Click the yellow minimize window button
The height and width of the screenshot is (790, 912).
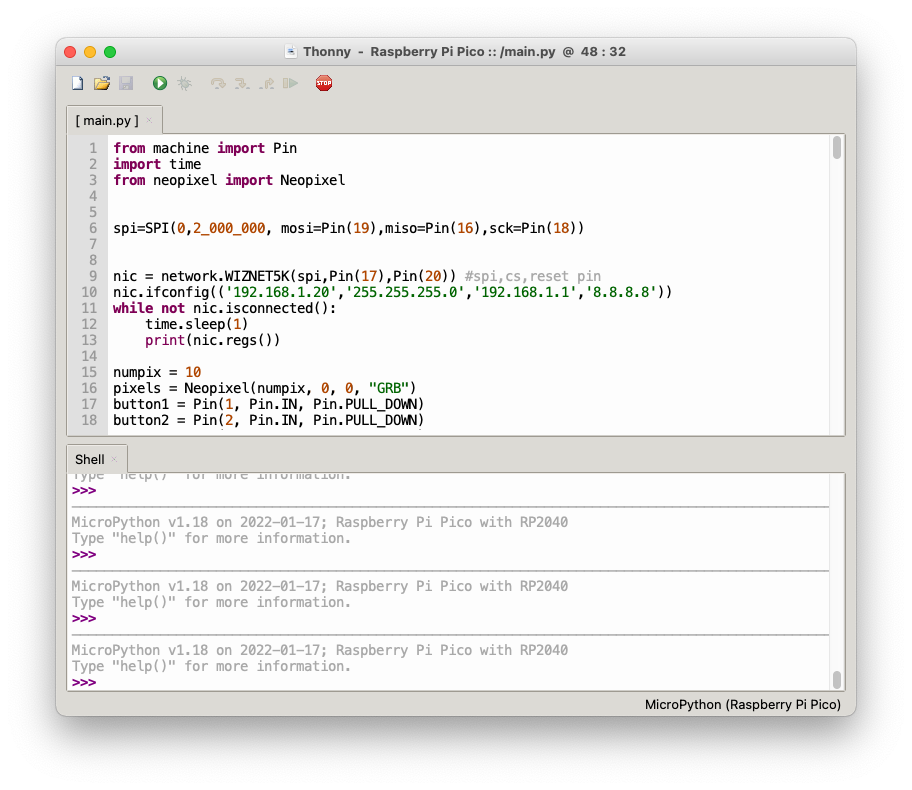(x=90, y=52)
